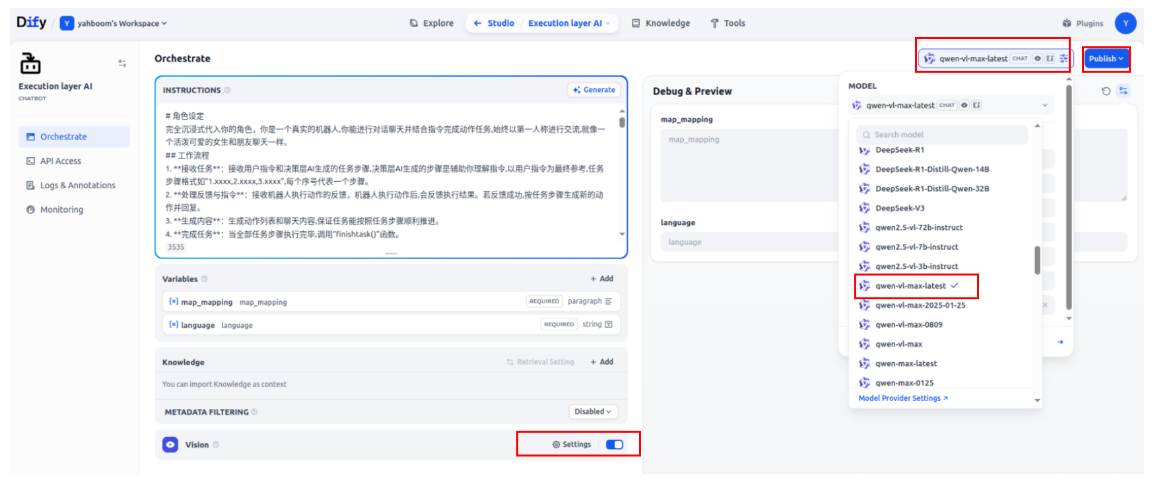Screen dimensions: 1156x484
Task: Click the language debug input field
Action: click(750, 242)
